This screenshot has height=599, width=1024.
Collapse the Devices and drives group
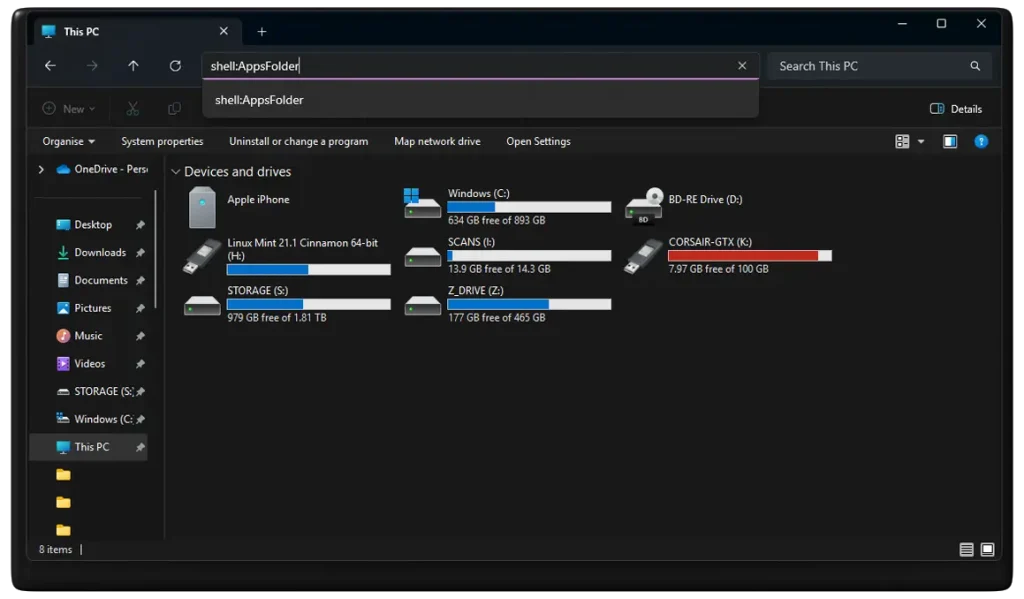(x=175, y=172)
